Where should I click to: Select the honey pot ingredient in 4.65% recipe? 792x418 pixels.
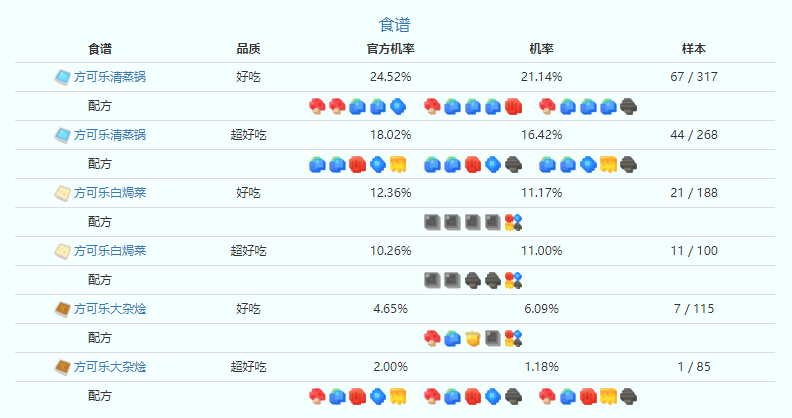pos(473,338)
